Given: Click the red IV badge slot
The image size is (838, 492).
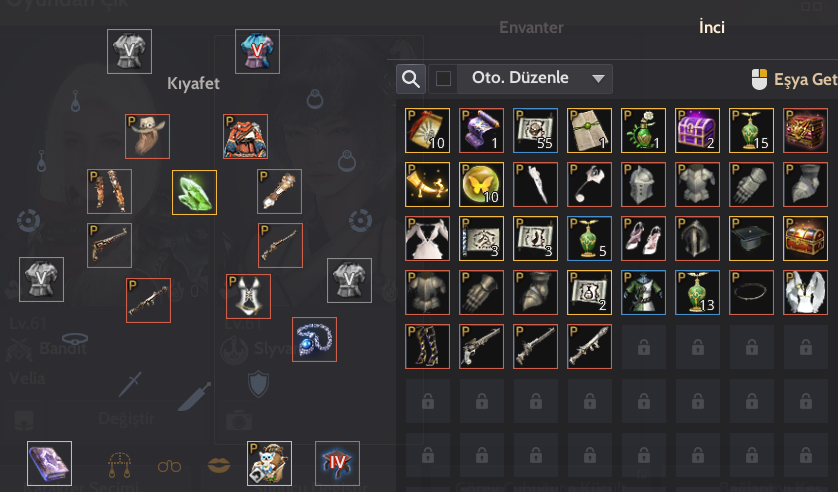Looking at the screenshot, I should [337, 463].
